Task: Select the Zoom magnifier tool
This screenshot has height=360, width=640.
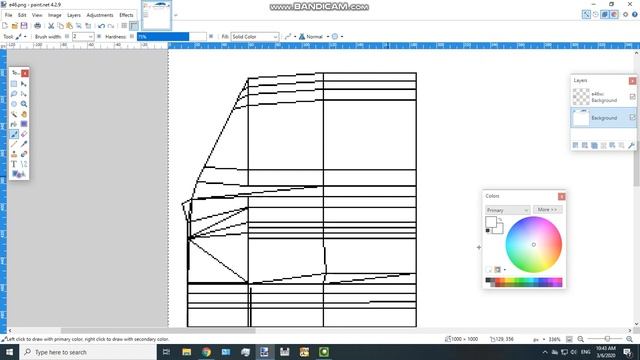Action: point(24,104)
